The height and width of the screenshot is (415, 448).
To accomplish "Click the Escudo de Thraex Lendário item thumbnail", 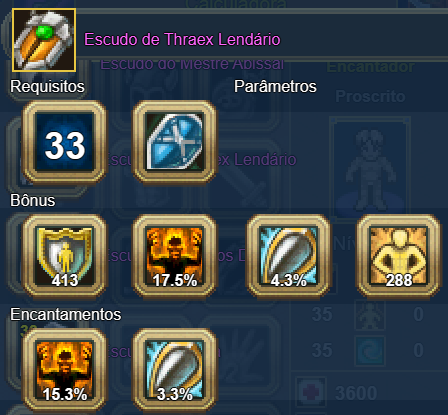I will [x=44, y=40].
